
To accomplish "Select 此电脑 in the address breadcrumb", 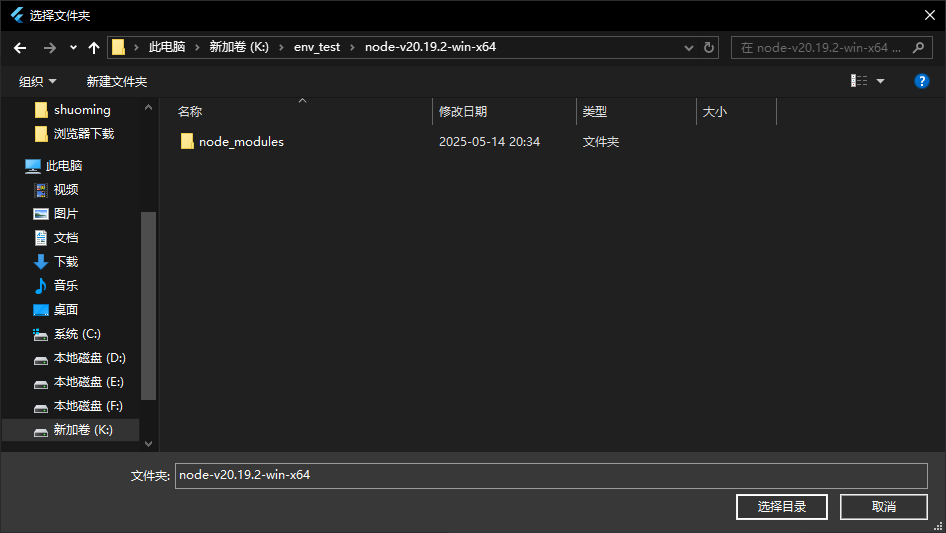I will [167, 47].
